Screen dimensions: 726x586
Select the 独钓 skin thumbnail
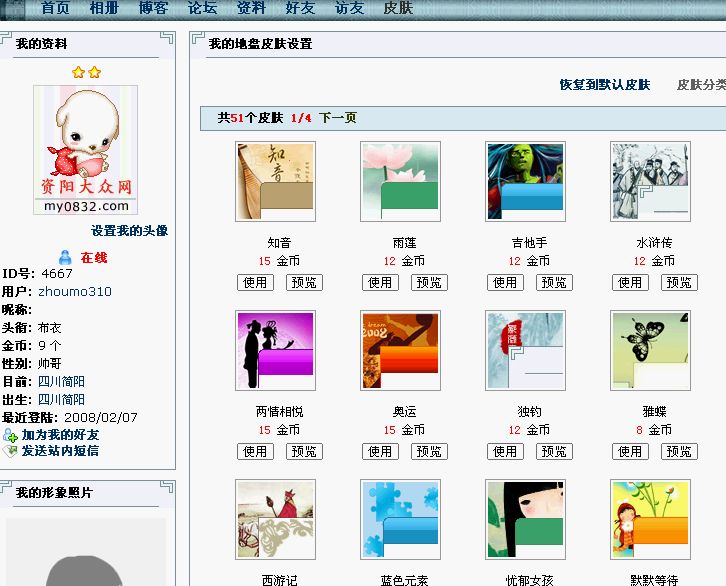click(526, 350)
